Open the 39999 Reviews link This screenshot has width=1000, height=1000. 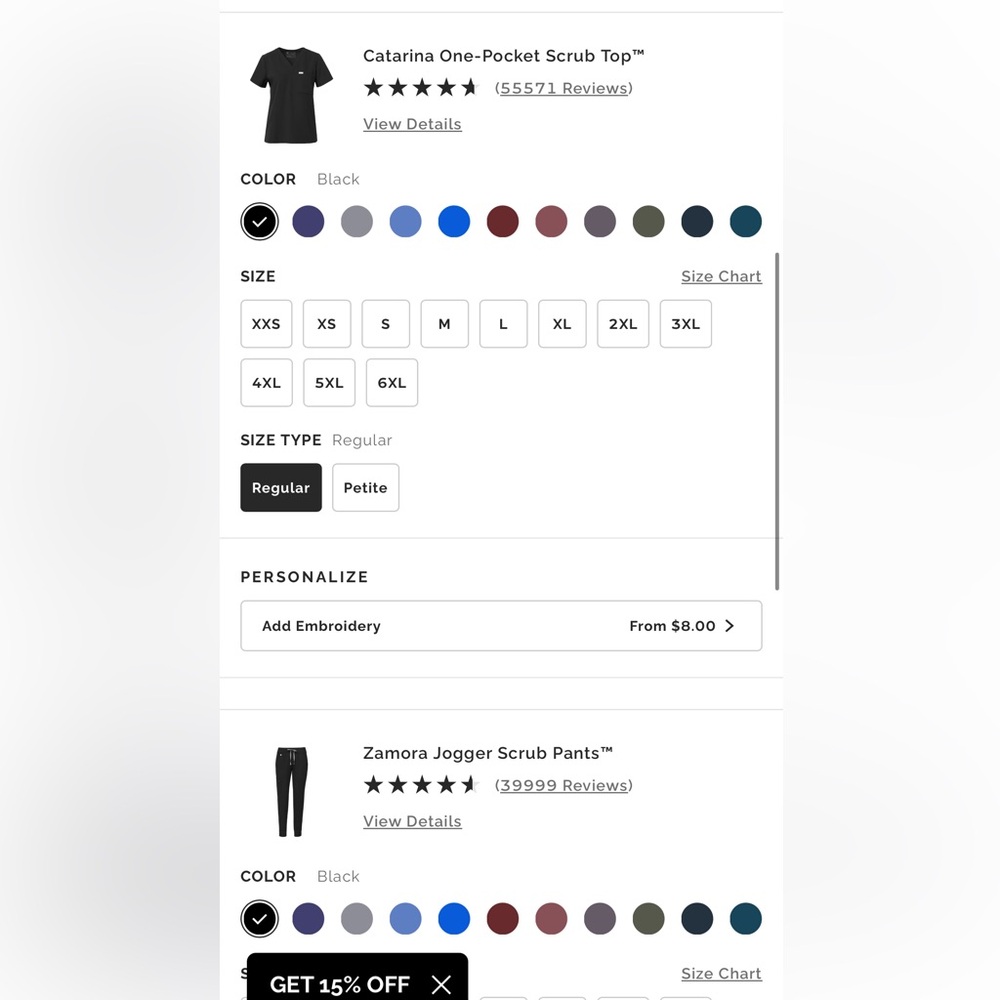point(564,785)
